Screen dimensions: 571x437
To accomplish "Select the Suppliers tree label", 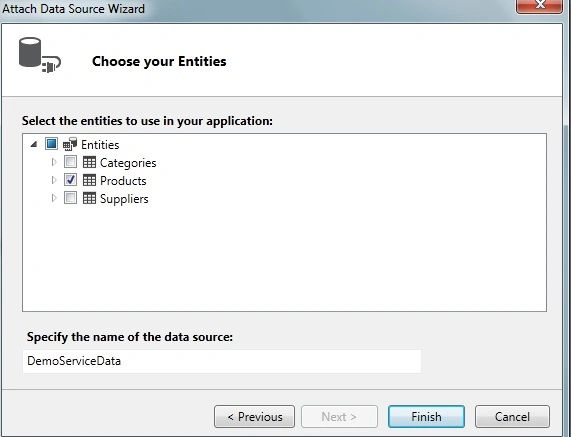I will coord(124,199).
